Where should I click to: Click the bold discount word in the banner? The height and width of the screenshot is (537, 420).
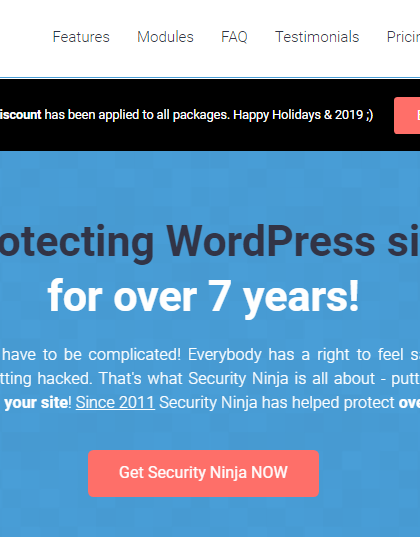(21, 115)
